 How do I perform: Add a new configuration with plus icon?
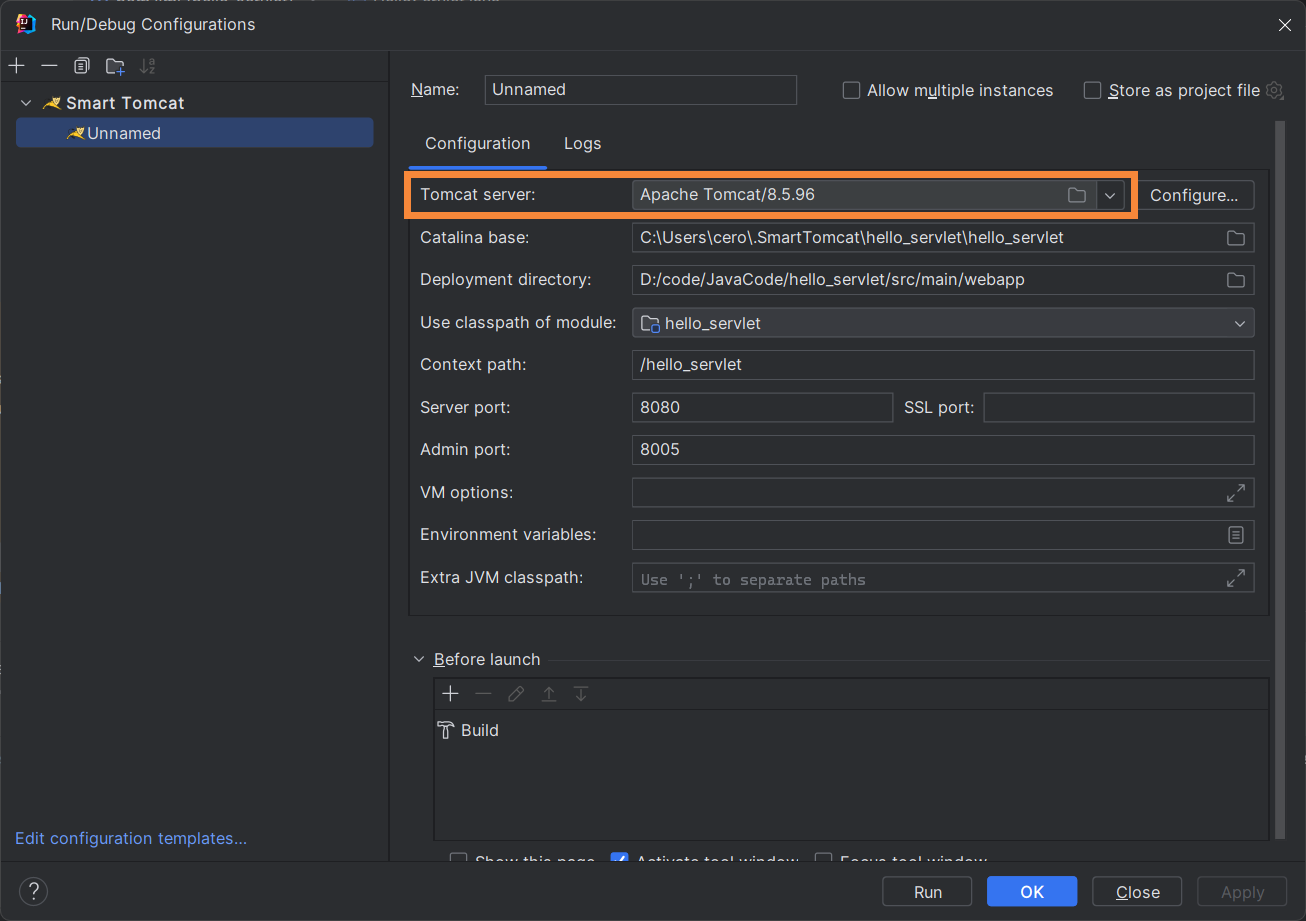[x=16, y=66]
